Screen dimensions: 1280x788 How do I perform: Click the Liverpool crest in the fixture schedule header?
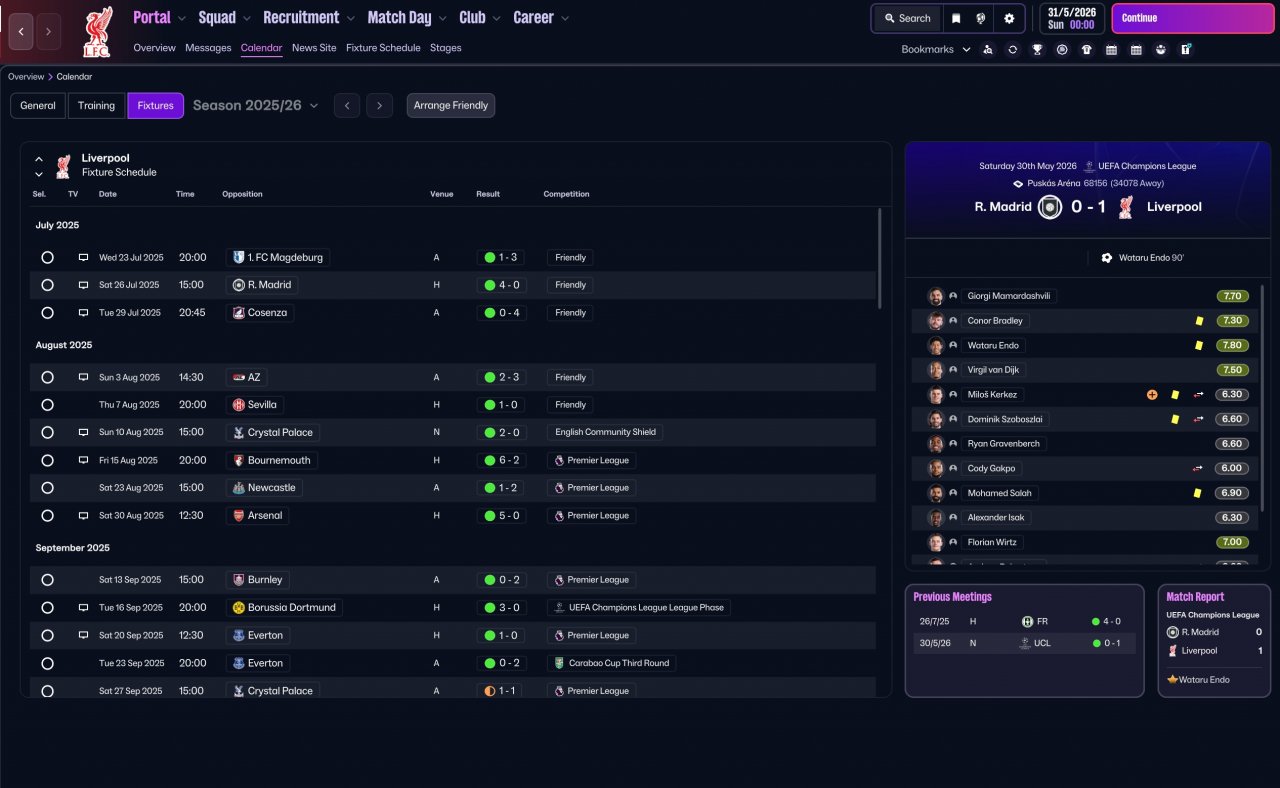tap(64, 165)
